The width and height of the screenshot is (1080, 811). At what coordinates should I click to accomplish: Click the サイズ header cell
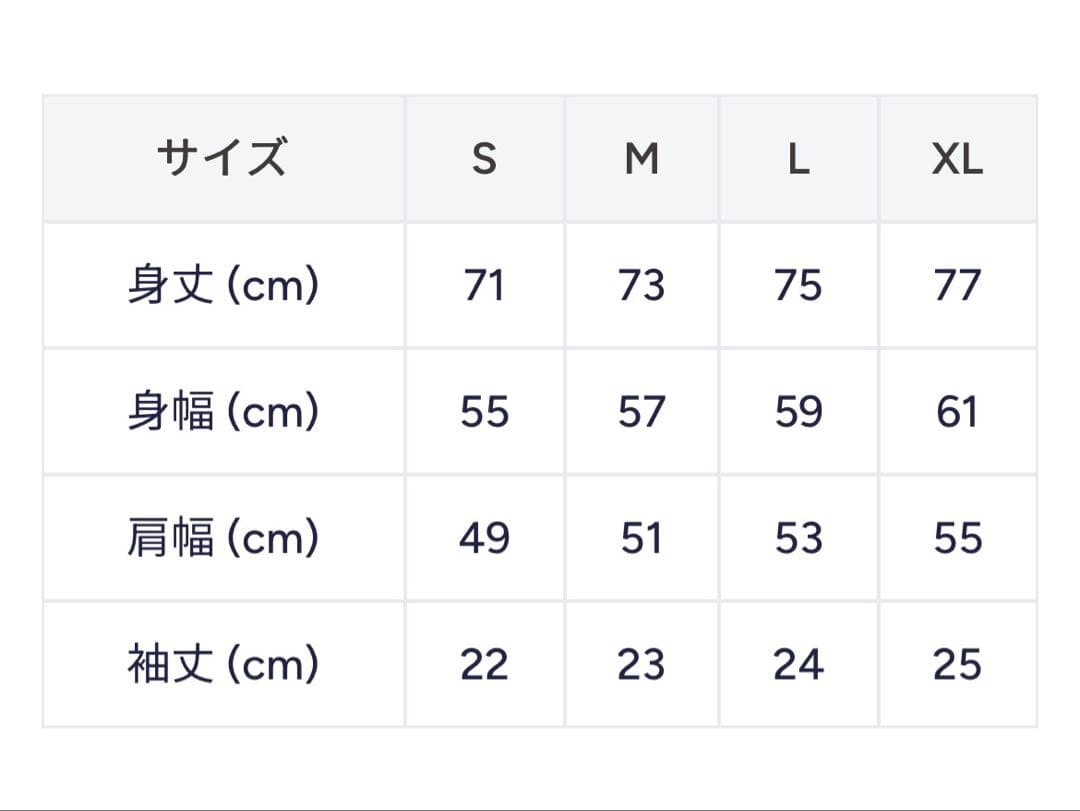tap(222, 158)
